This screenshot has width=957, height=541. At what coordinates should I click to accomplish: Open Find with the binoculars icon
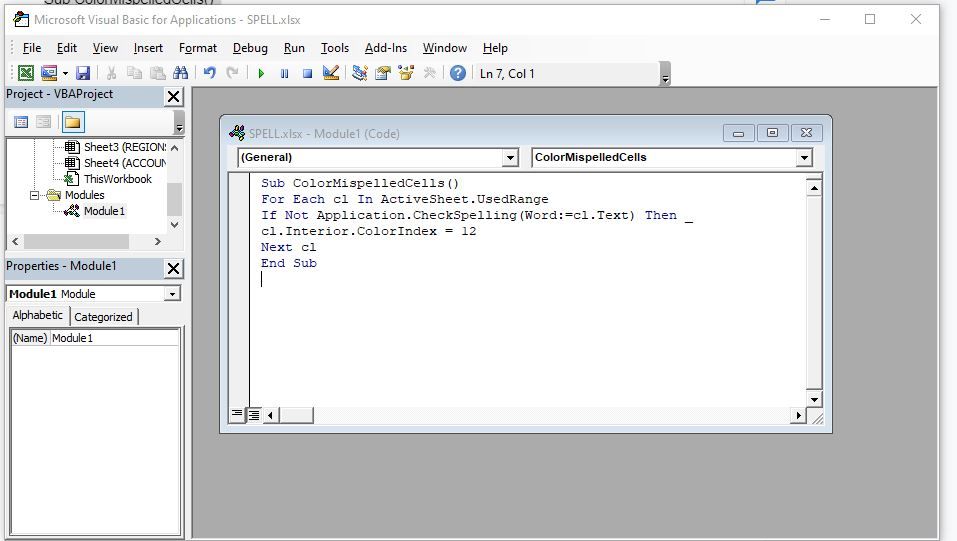tap(181, 73)
